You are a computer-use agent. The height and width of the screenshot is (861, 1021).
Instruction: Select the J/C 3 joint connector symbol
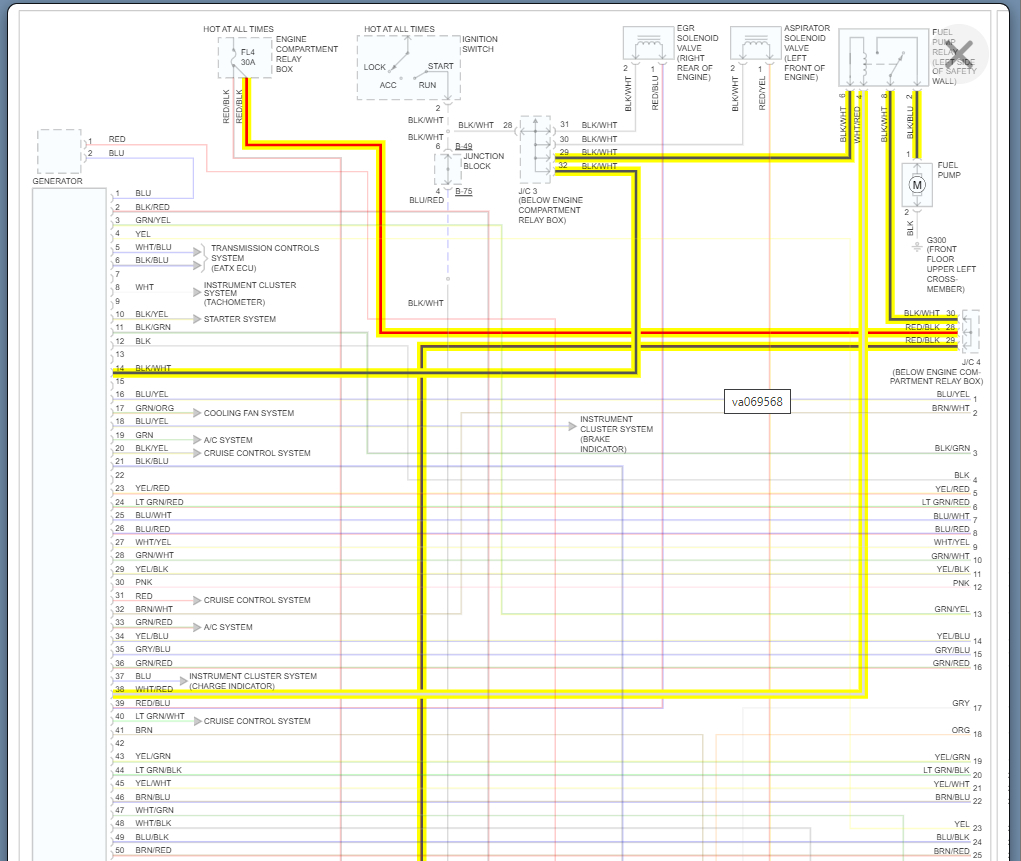(x=535, y=150)
